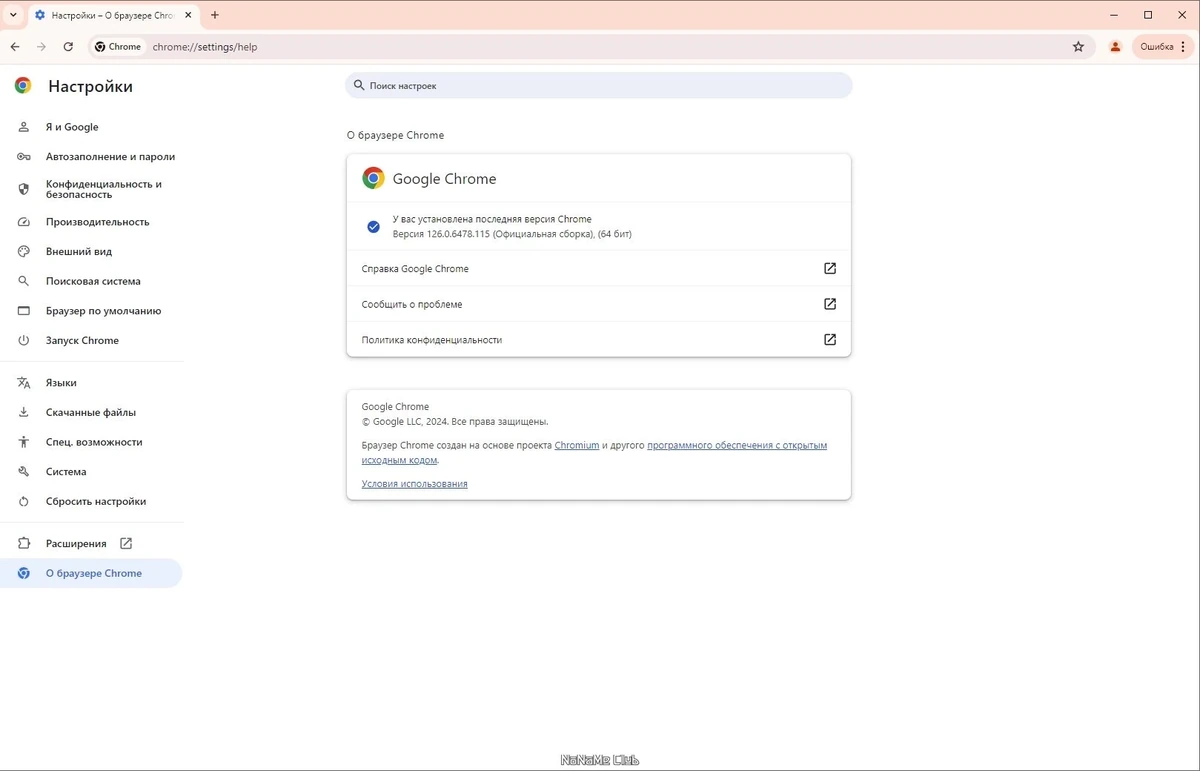Close the Настройки tab
Image resolution: width=1200 pixels, height=771 pixels.
point(189,15)
